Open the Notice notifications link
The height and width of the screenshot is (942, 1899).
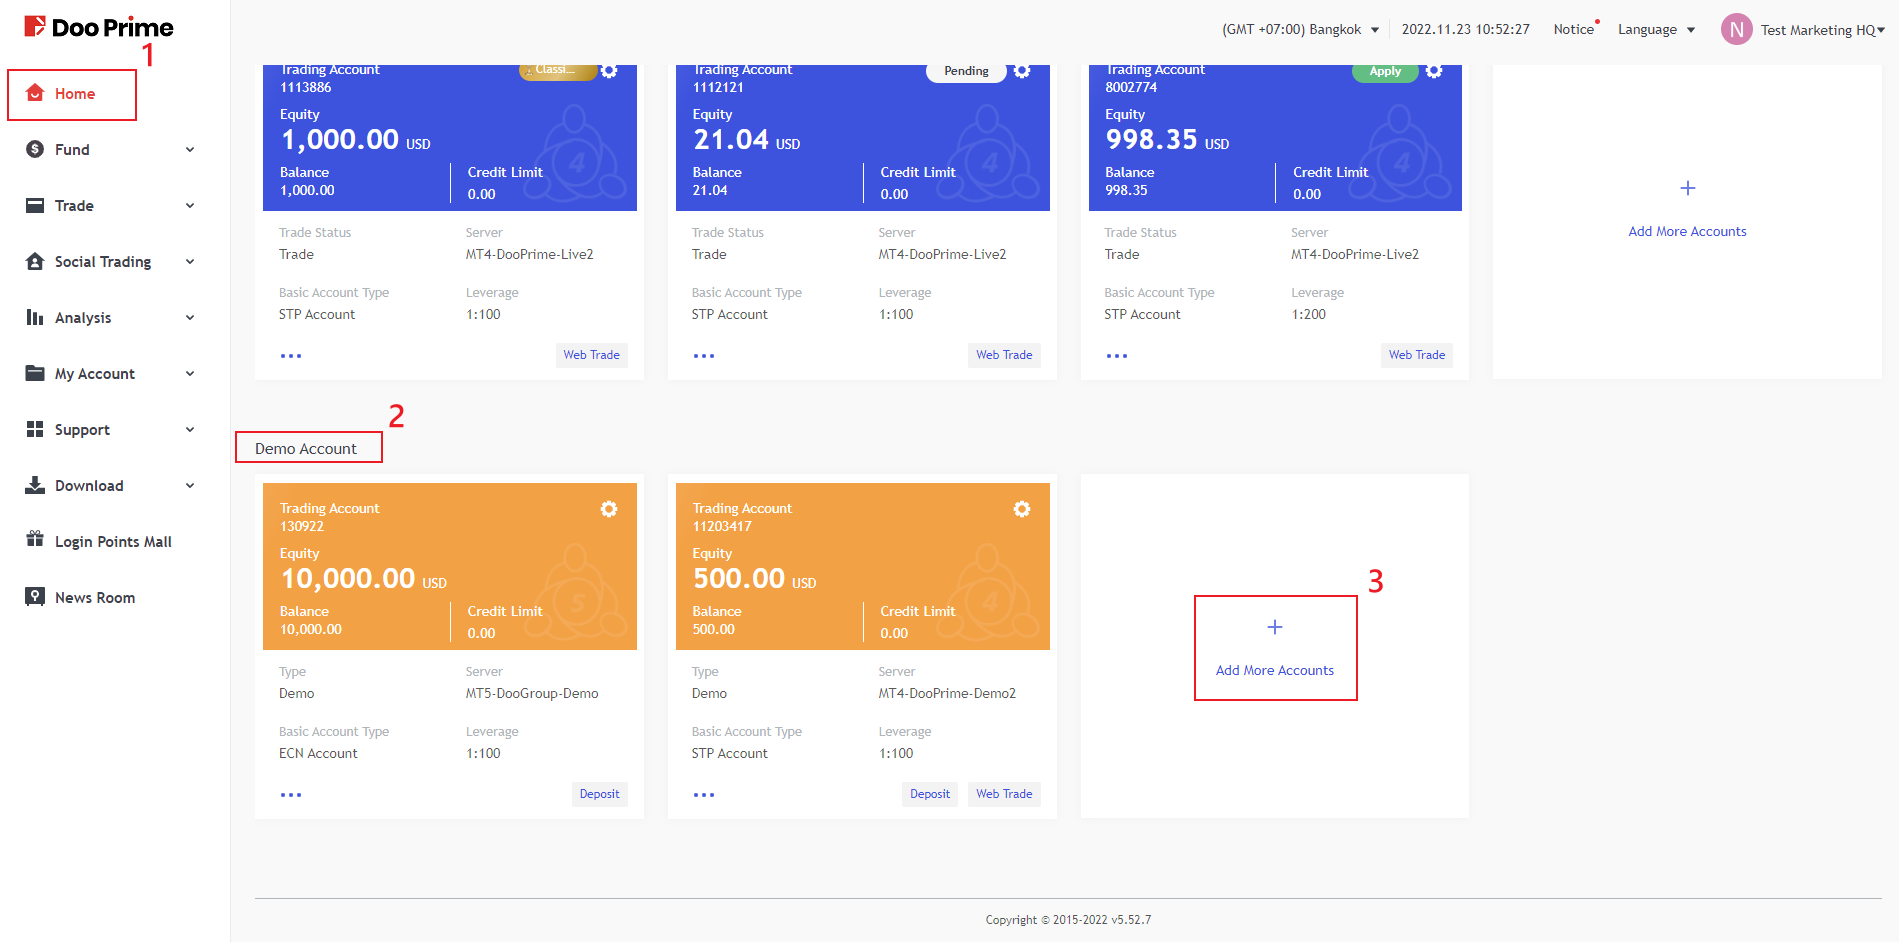pos(1573,30)
